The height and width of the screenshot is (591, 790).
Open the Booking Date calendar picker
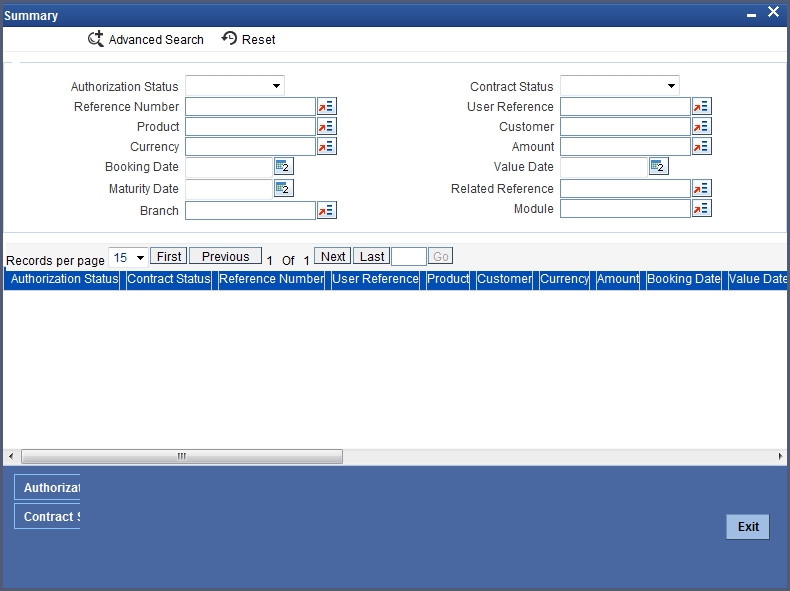[284, 166]
